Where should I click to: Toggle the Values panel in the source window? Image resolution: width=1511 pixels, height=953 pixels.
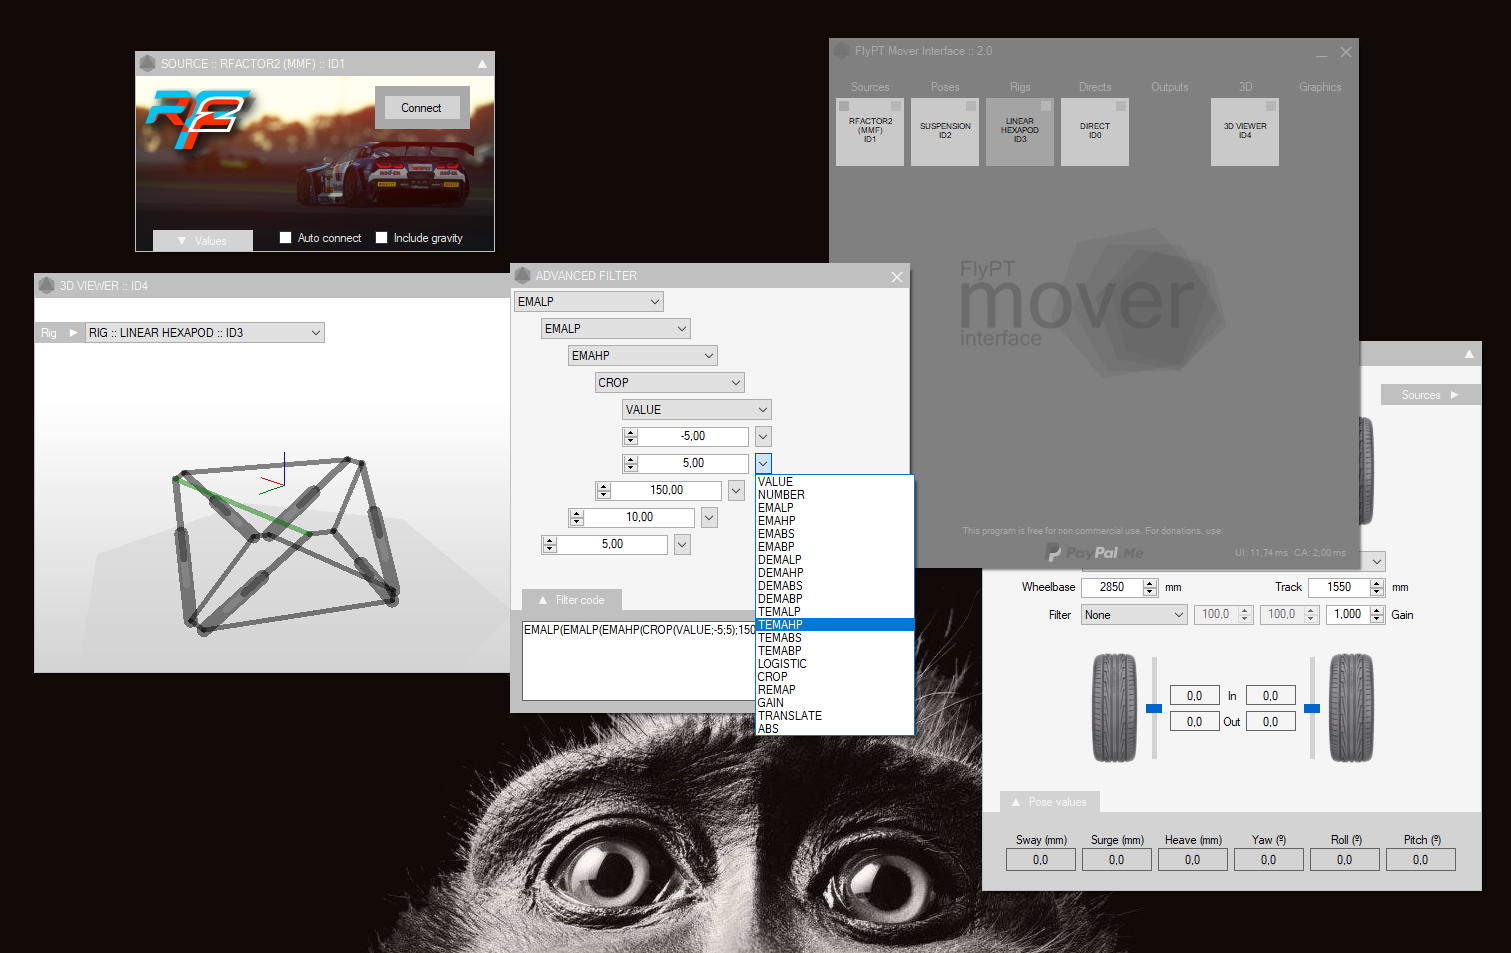(x=202, y=241)
